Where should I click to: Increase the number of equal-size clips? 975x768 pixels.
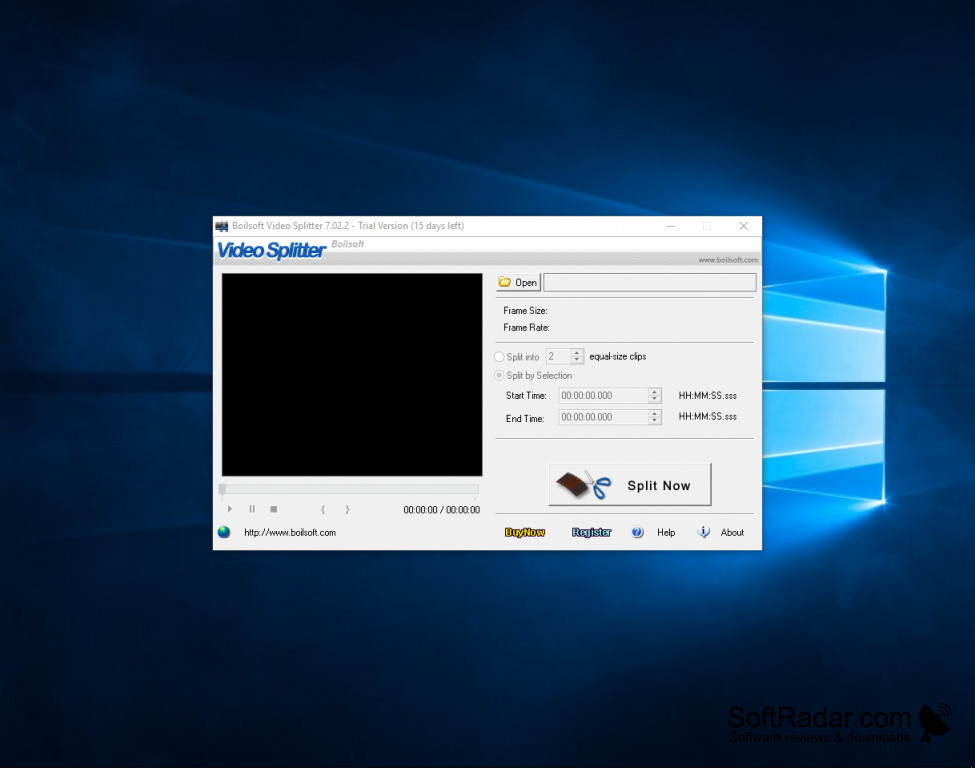pyautogui.click(x=577, y=353)
